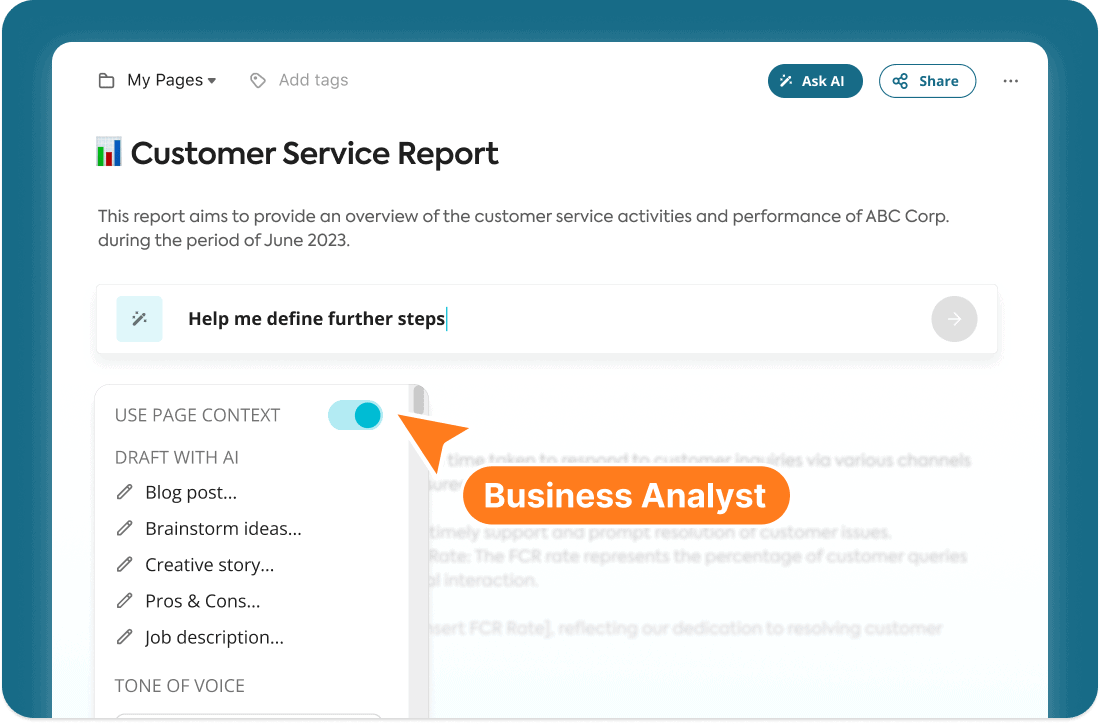Click the tag icon near Add tags
Image resolution: width=1100 pixels, height=724 pixels.
coord(257,81)
